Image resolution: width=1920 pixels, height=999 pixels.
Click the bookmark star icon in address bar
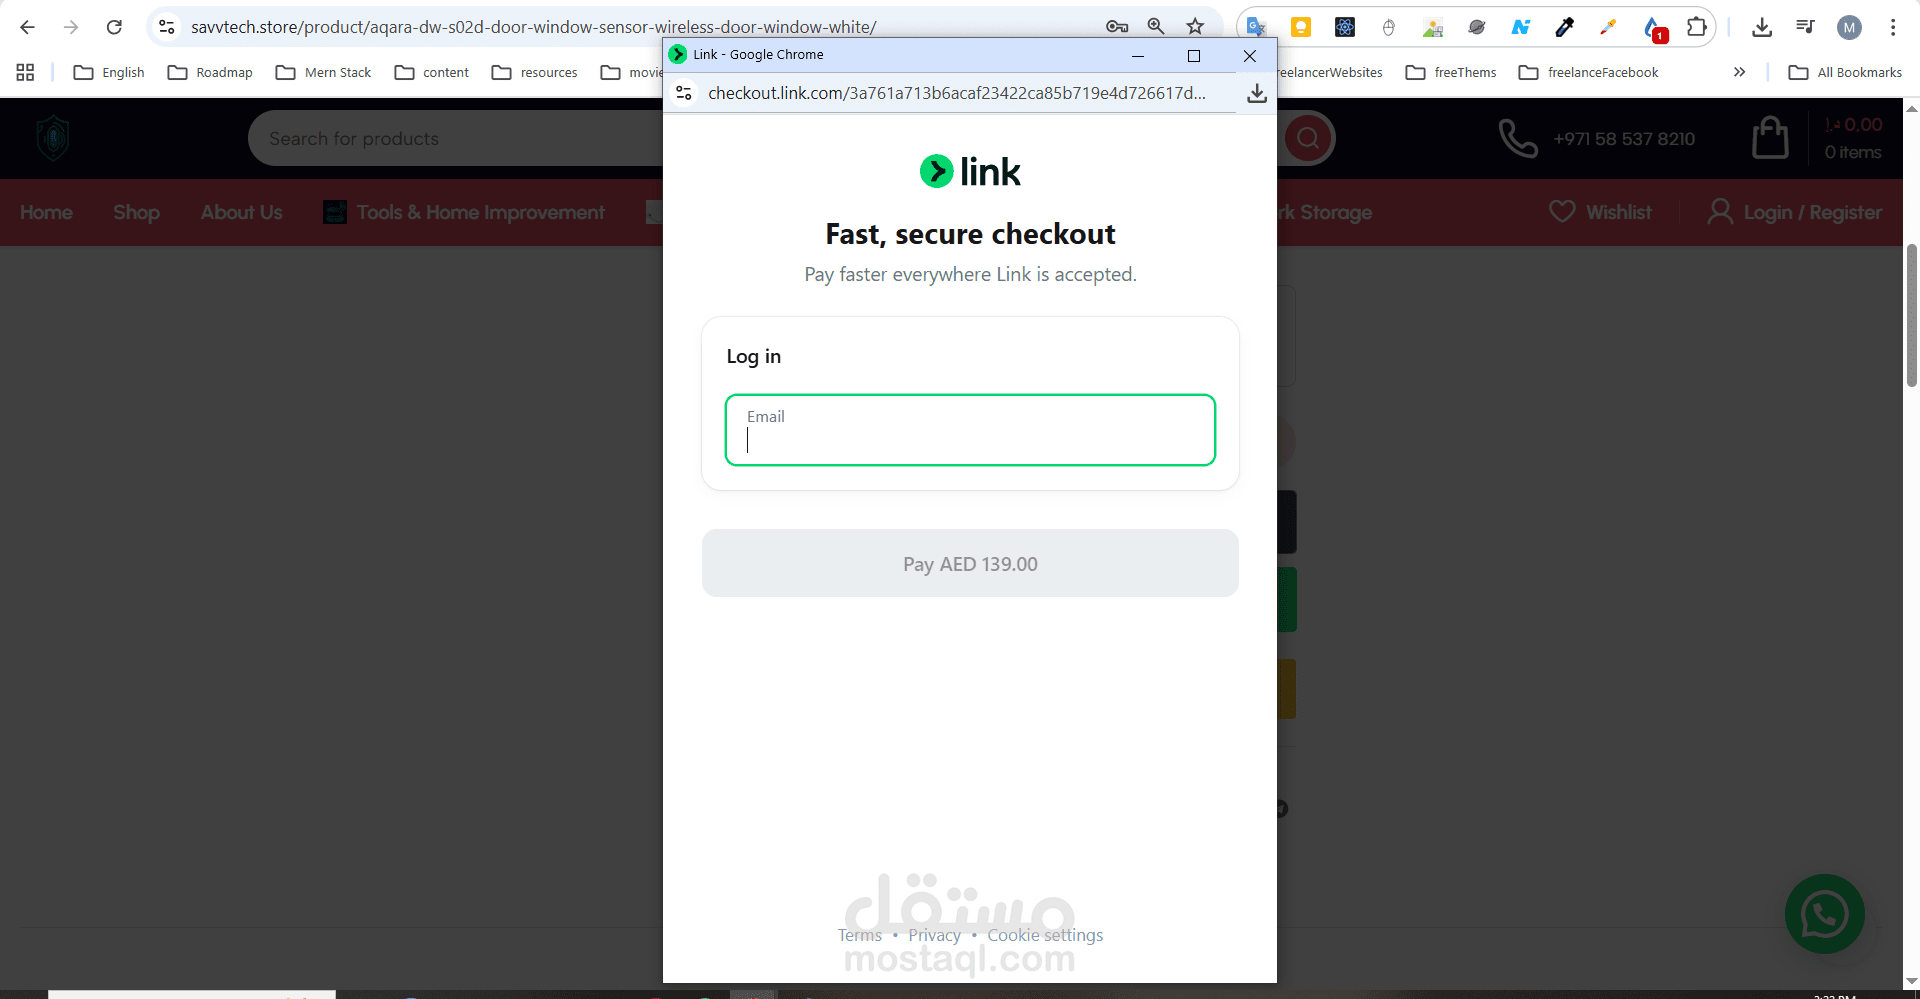tap(1195, 27)
